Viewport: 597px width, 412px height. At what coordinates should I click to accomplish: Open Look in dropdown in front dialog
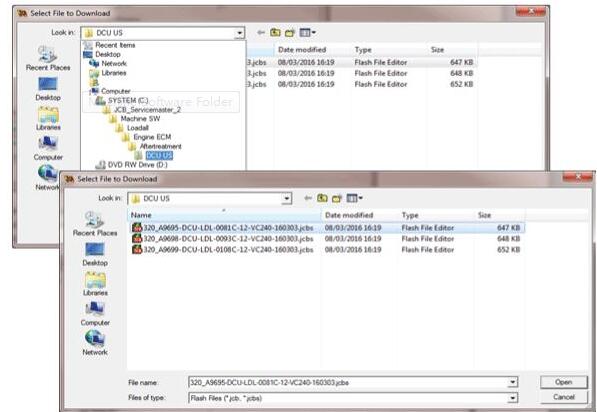(287, 198)
